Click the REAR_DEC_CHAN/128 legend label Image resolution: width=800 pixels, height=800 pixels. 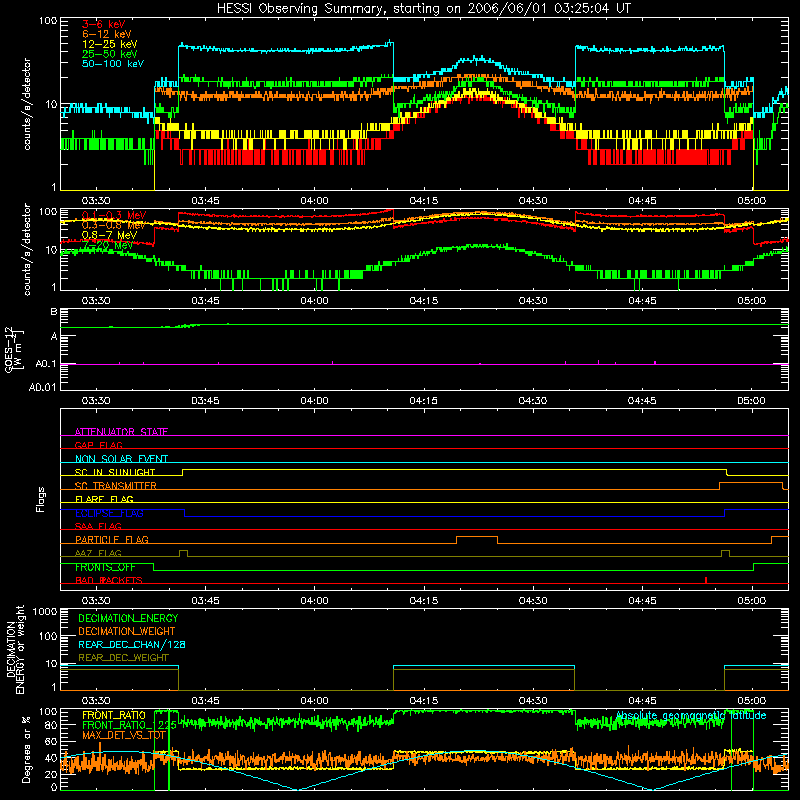tap(132, 644)
